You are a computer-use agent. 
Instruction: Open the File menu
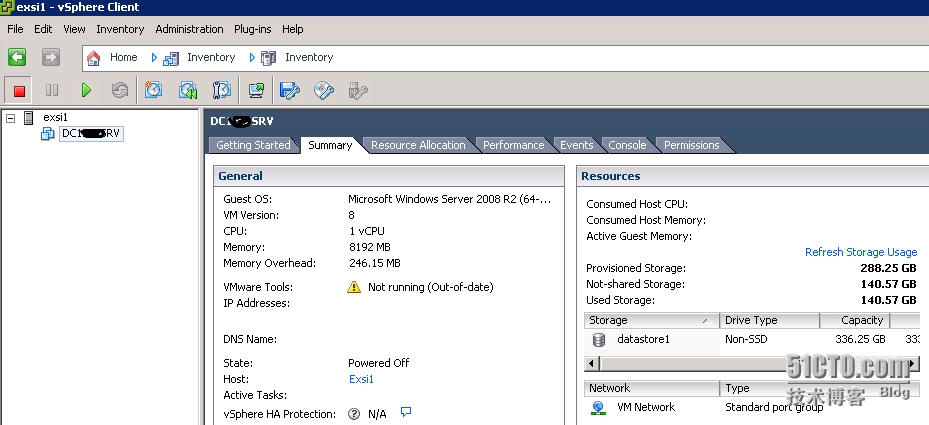point(15,29)
